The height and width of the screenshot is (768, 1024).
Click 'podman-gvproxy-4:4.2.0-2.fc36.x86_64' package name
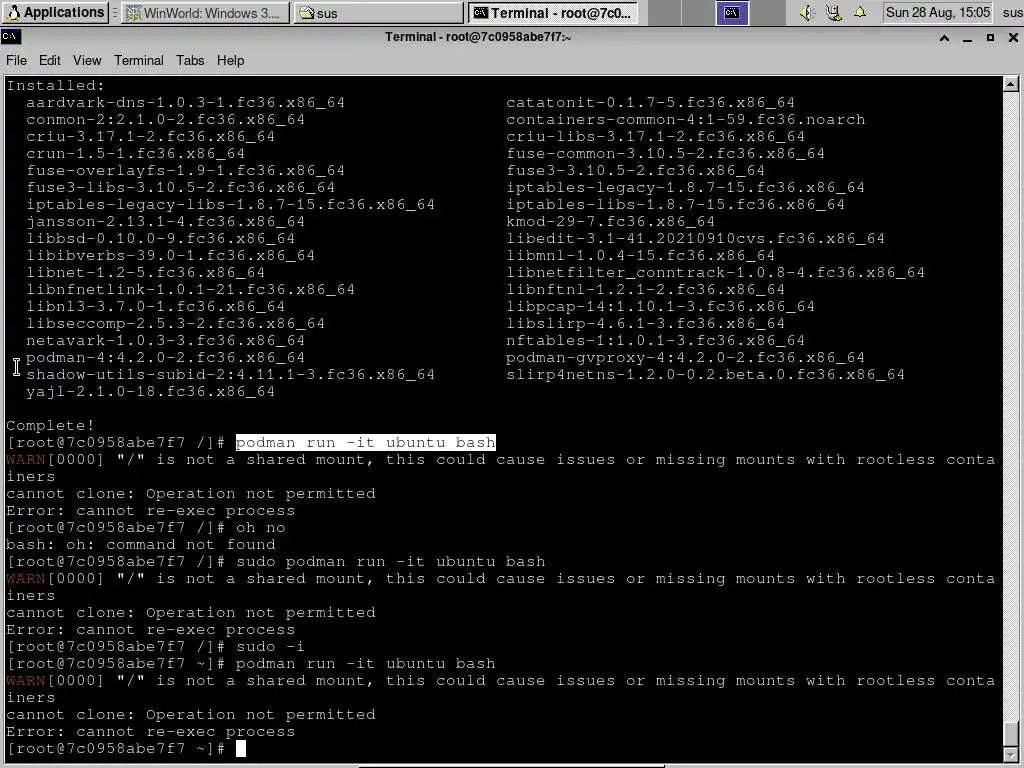(x=685, y=358)
